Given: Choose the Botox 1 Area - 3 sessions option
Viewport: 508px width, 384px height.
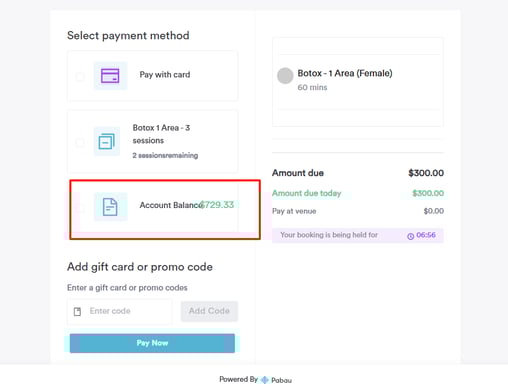Looking at the screenshot, I should click(x=161, y=134).
